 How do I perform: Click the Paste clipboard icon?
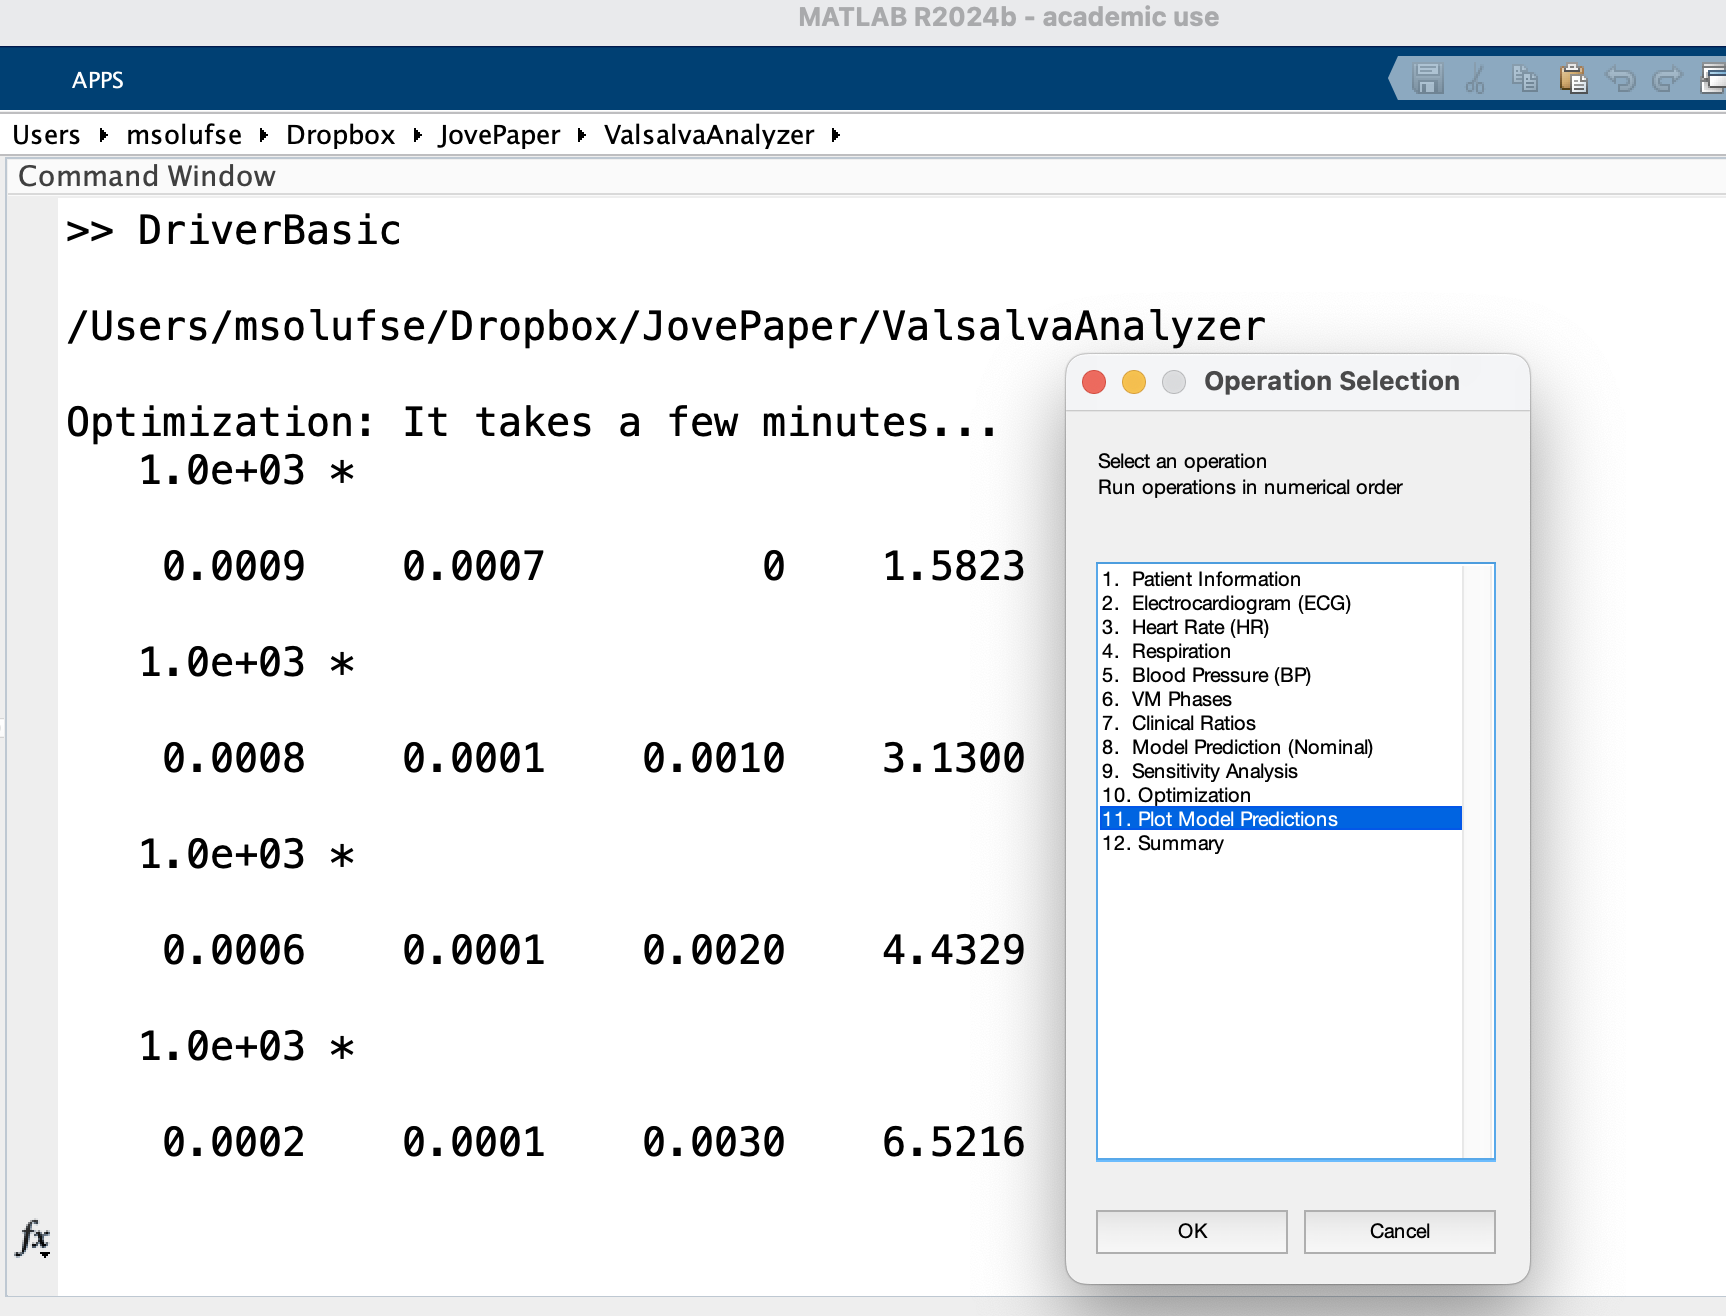point(1573,78)
